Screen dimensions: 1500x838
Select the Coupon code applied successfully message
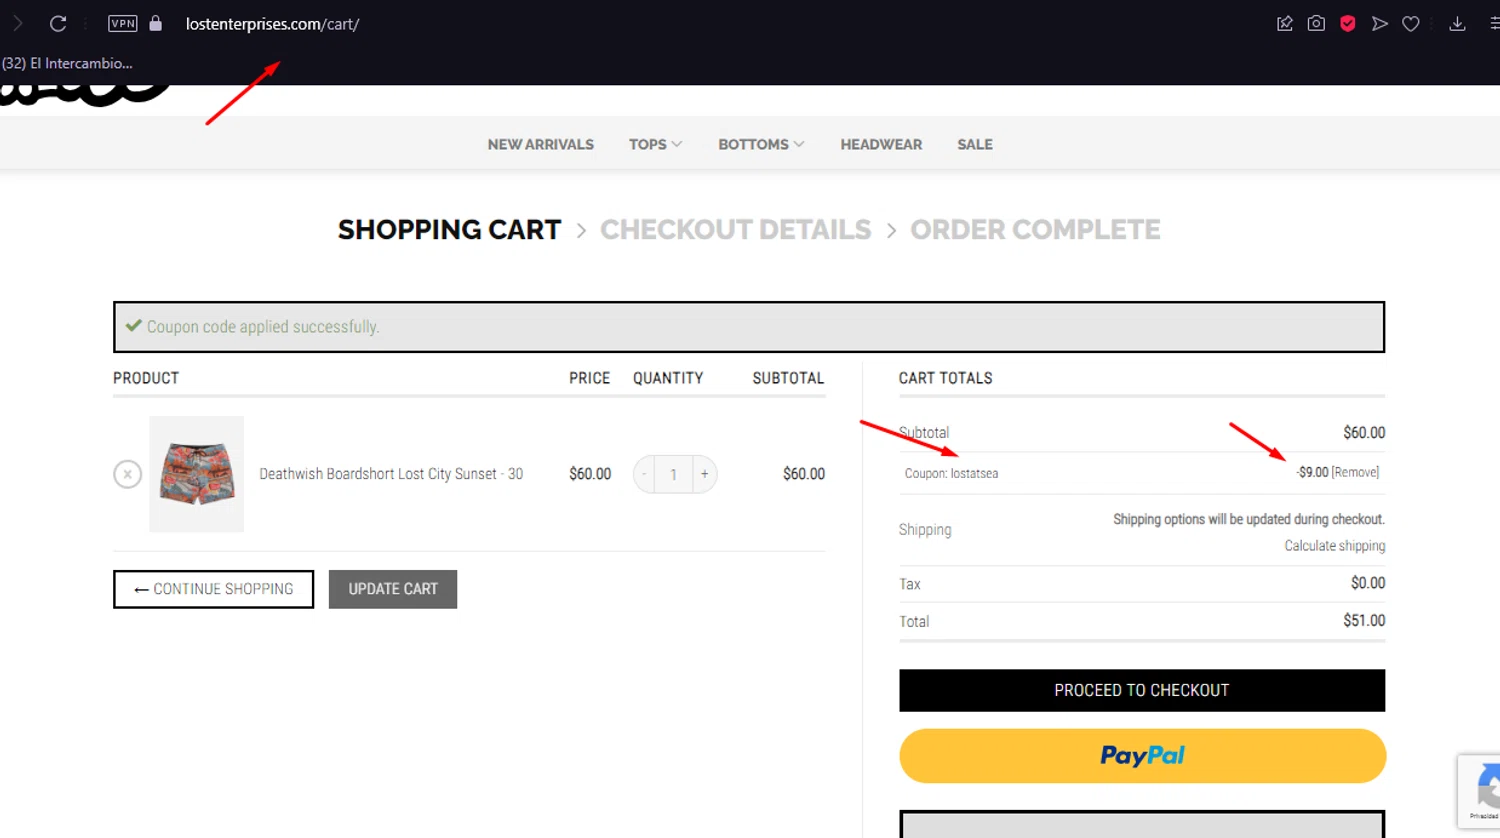pyautogui.click(x=263, y=327)
